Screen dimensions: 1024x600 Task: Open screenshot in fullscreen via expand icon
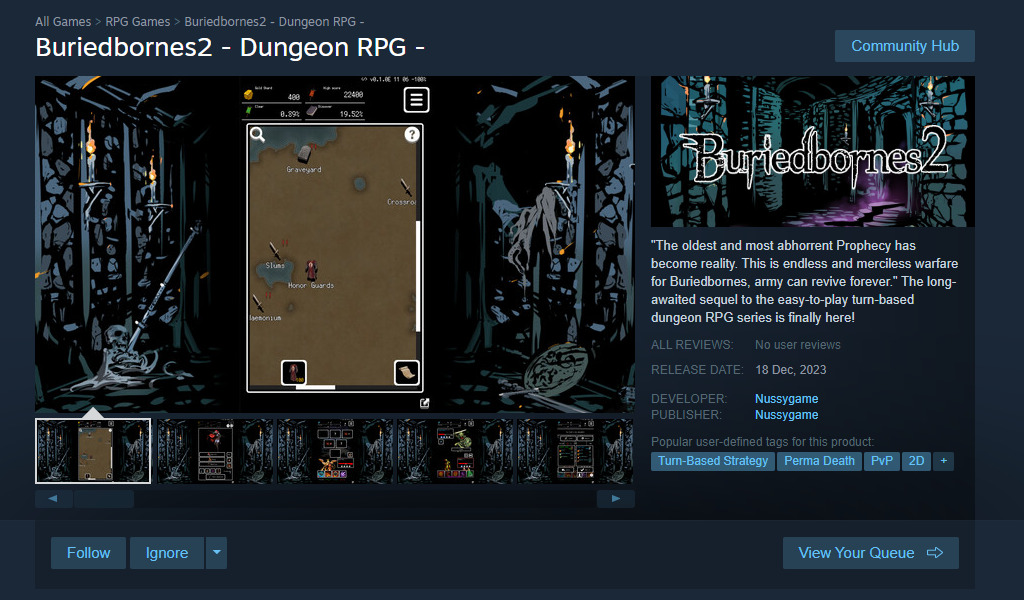tap(424, 403)
